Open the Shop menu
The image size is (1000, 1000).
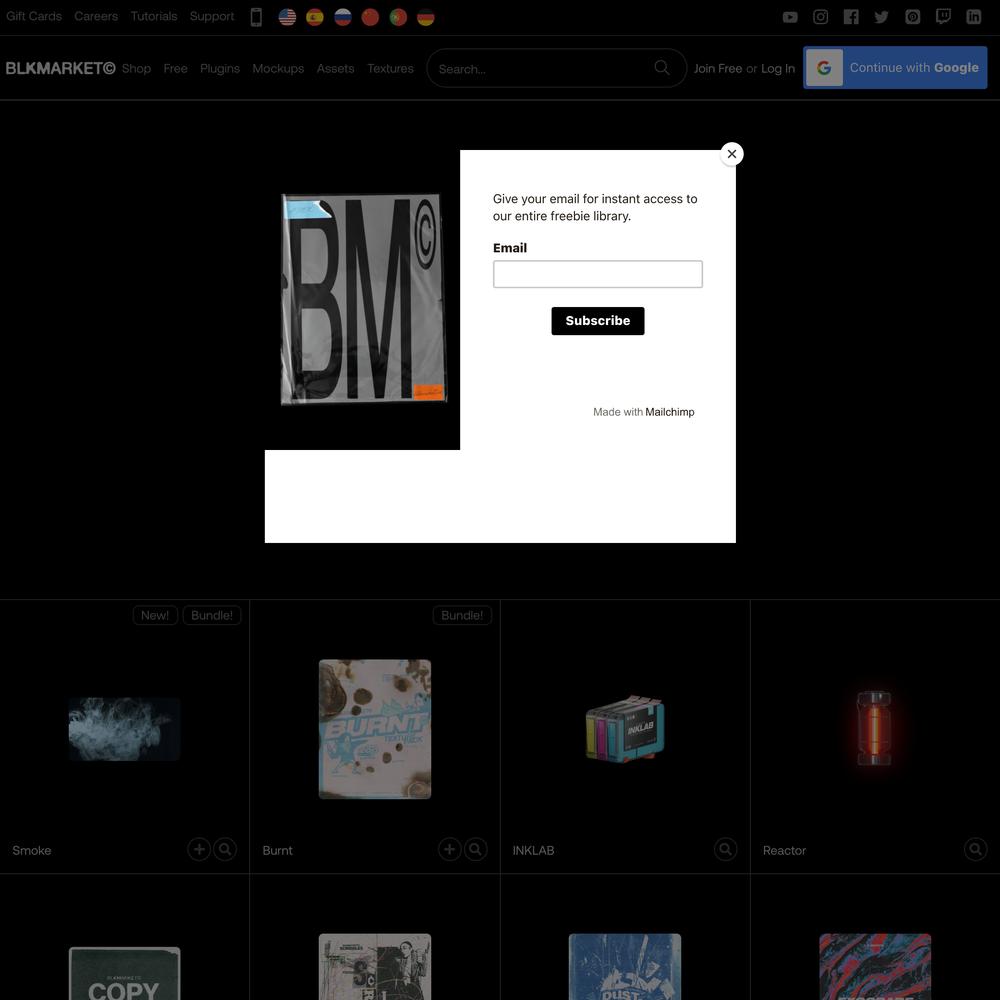click(x=136, y=68)
